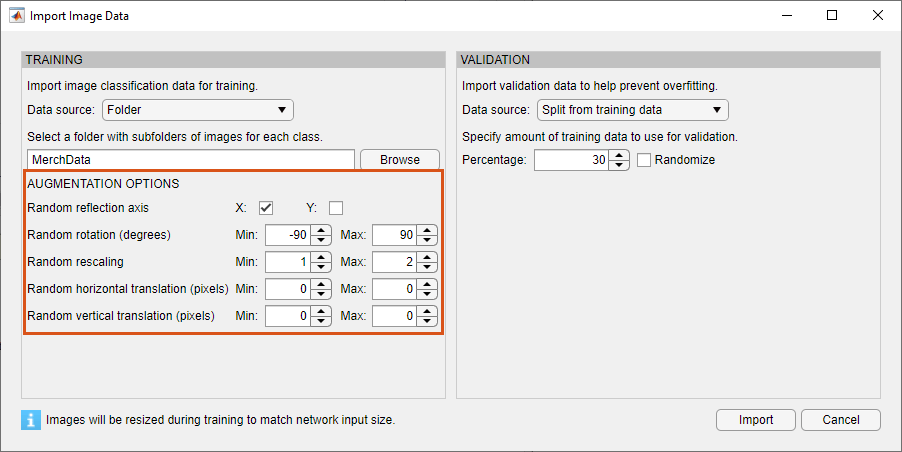Decrement horizontal translation Max value
The image size is (902, 452).
point(427,294)
